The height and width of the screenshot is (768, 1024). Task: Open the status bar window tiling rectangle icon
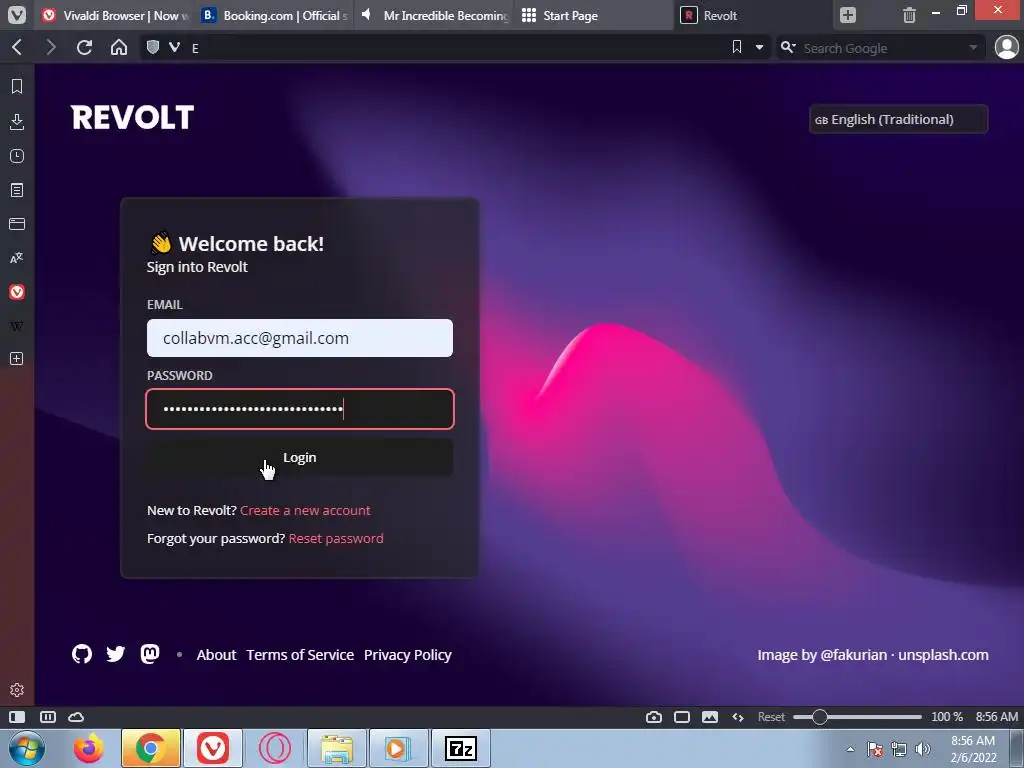(682, 717)
